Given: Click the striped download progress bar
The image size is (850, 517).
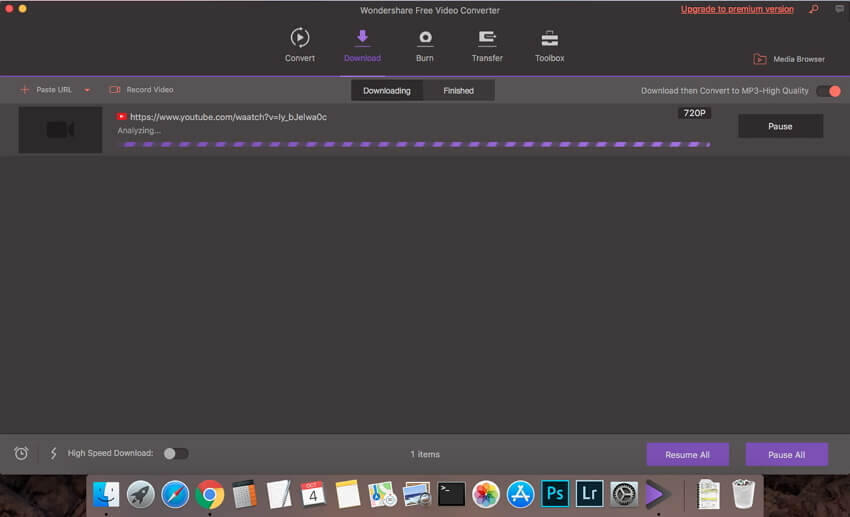Looking at the screenshot, I should (415, 144).
